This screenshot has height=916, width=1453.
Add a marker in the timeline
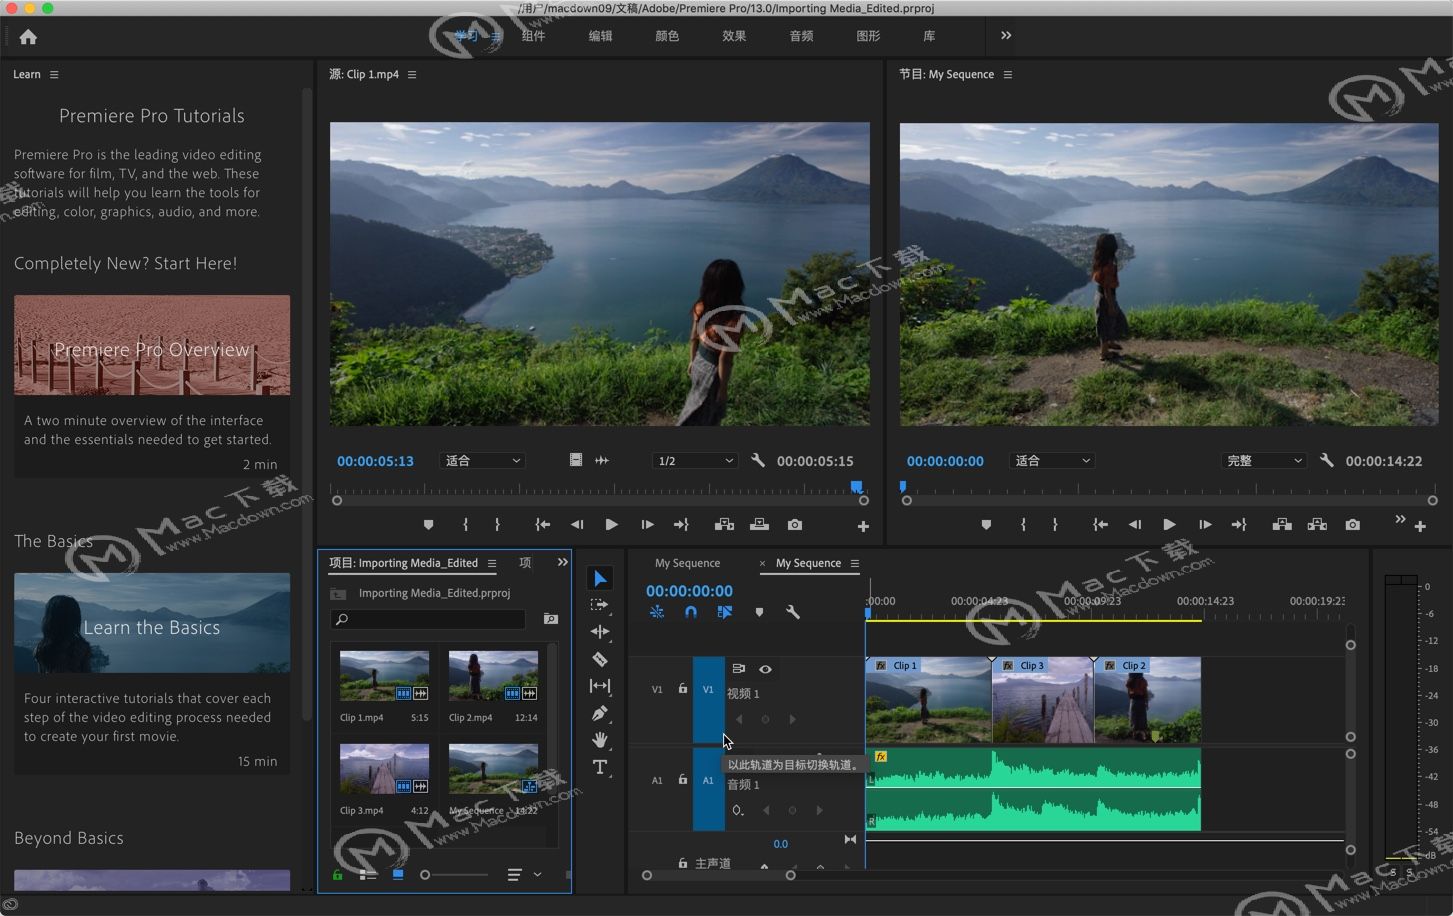click(x=759, y=612)
